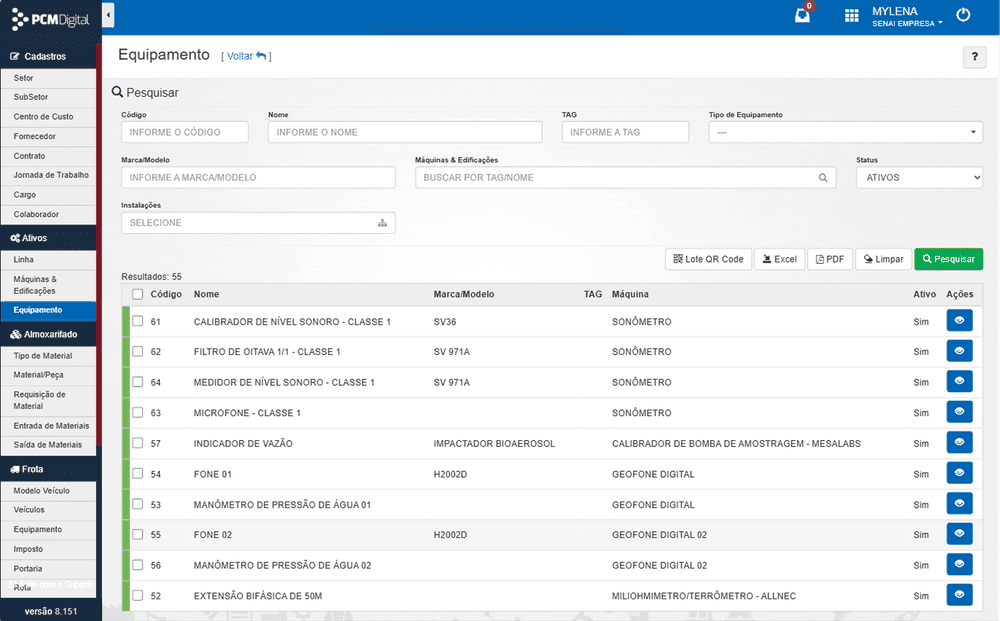Select the checkbox for INDICADOR DE VAZÃO
This screenshot has height=621, width=1000.
click(138, 443)
